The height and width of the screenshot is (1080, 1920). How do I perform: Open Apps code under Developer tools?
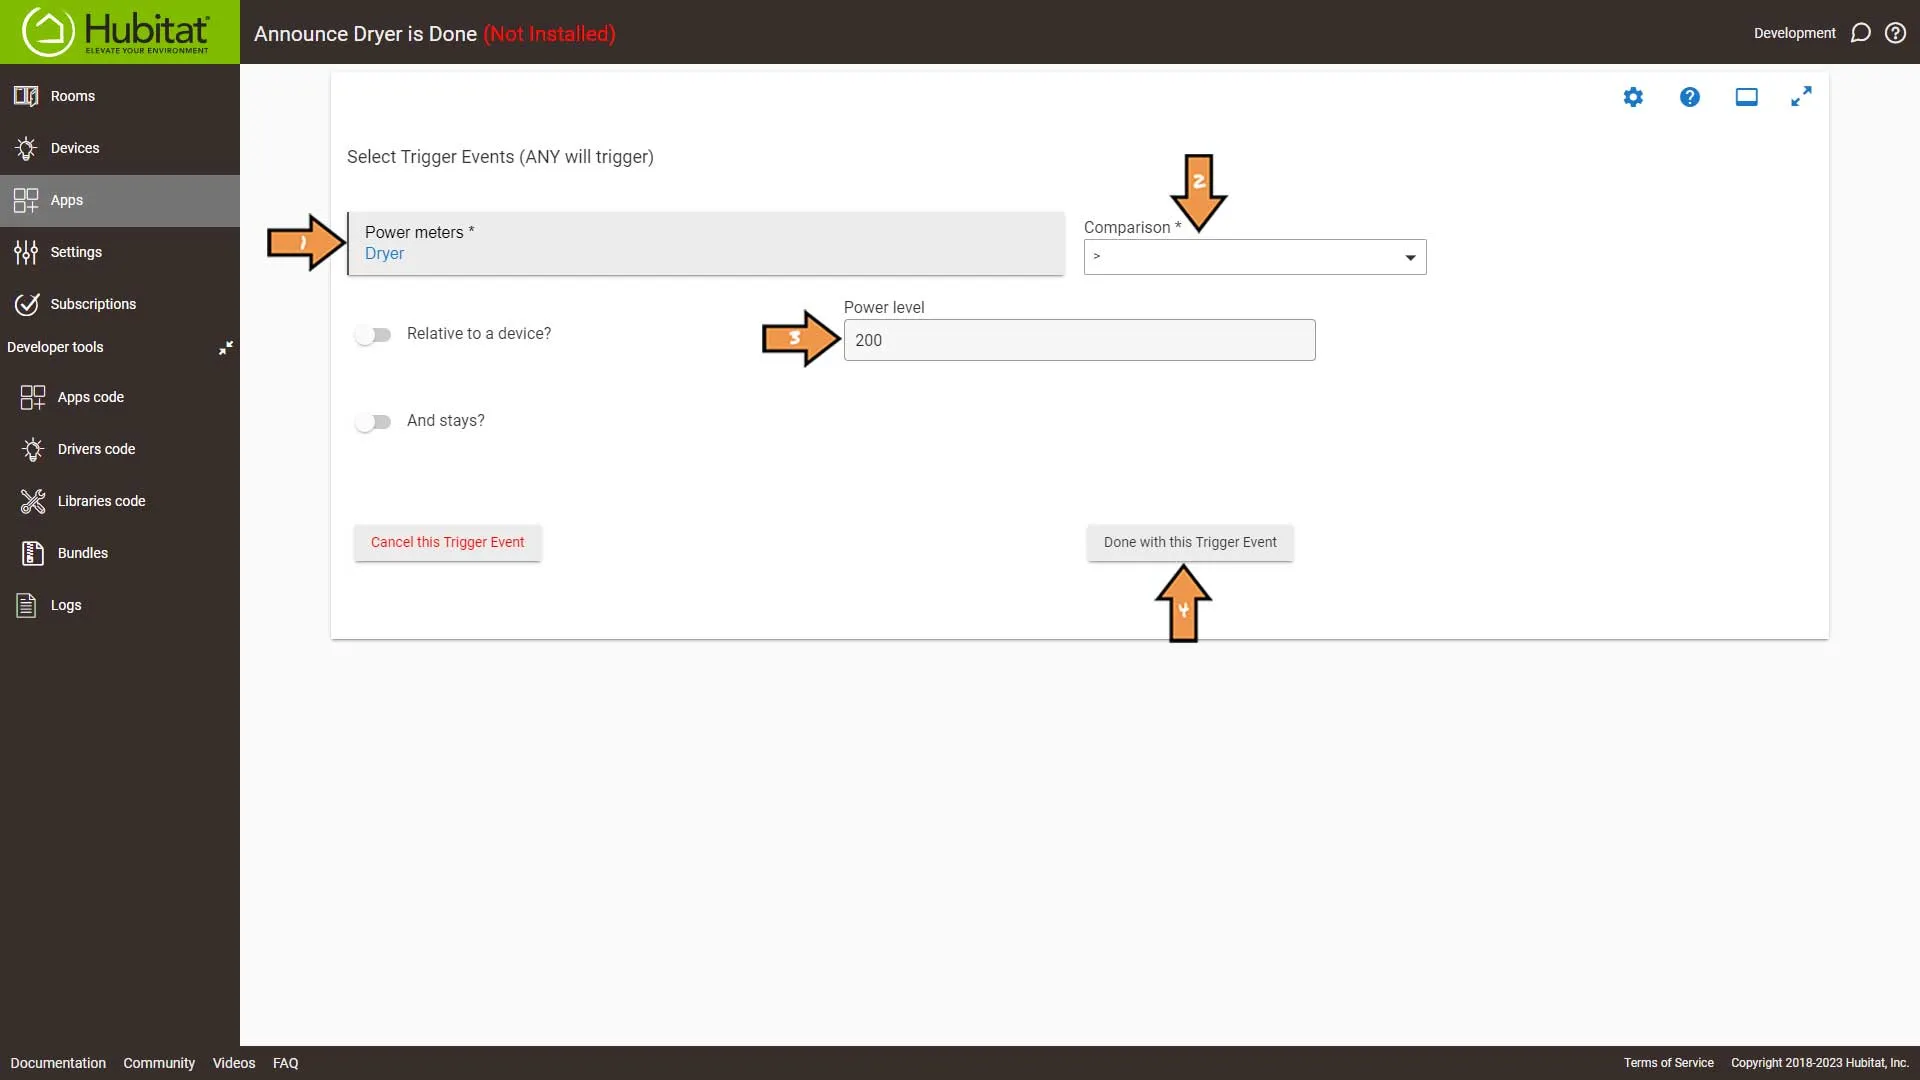click(90, 396)
